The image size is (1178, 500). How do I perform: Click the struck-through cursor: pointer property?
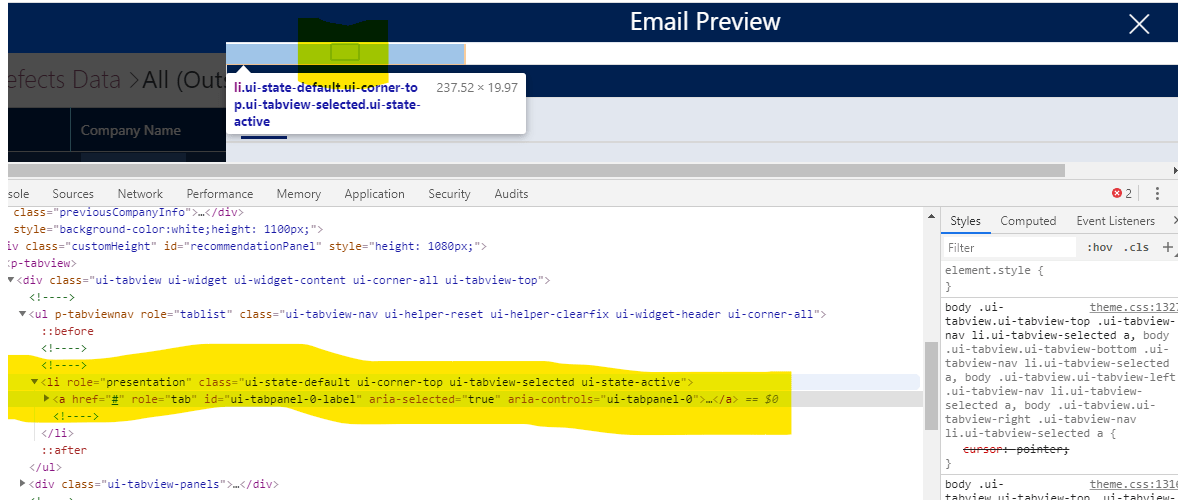tap(1015, 449)
